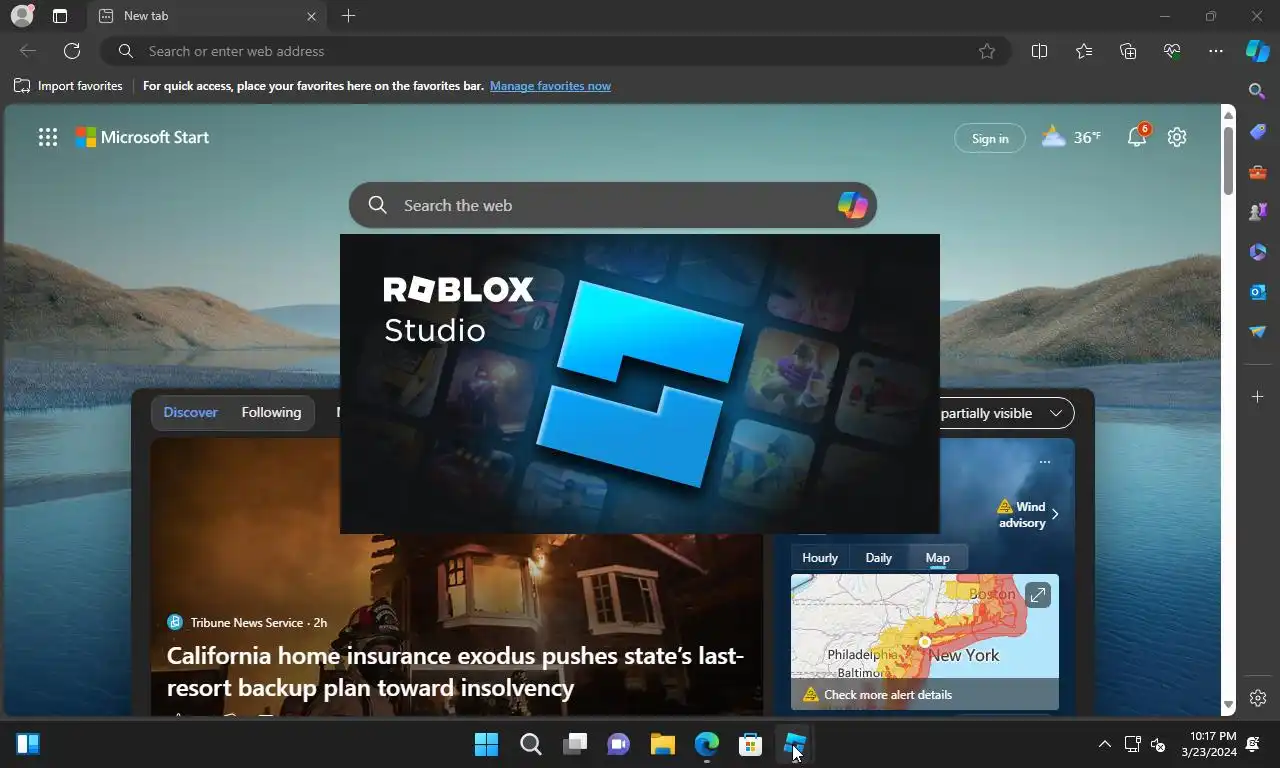1280x768 pixels.
Task: Open Windows Widgets at taskbar left
Action: (x=28, y=744)
